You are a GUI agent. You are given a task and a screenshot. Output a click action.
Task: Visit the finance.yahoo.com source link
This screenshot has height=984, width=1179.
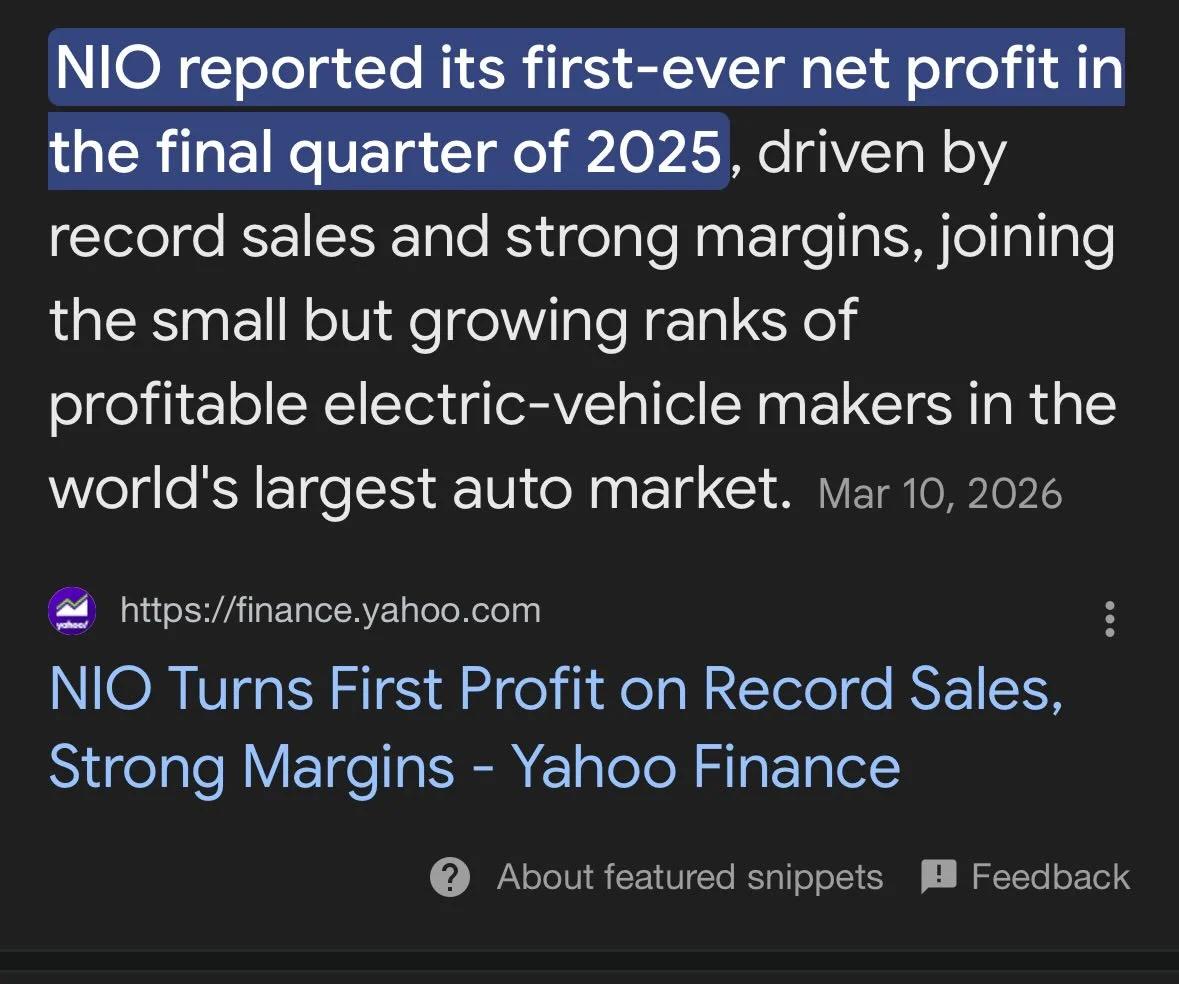329,611
